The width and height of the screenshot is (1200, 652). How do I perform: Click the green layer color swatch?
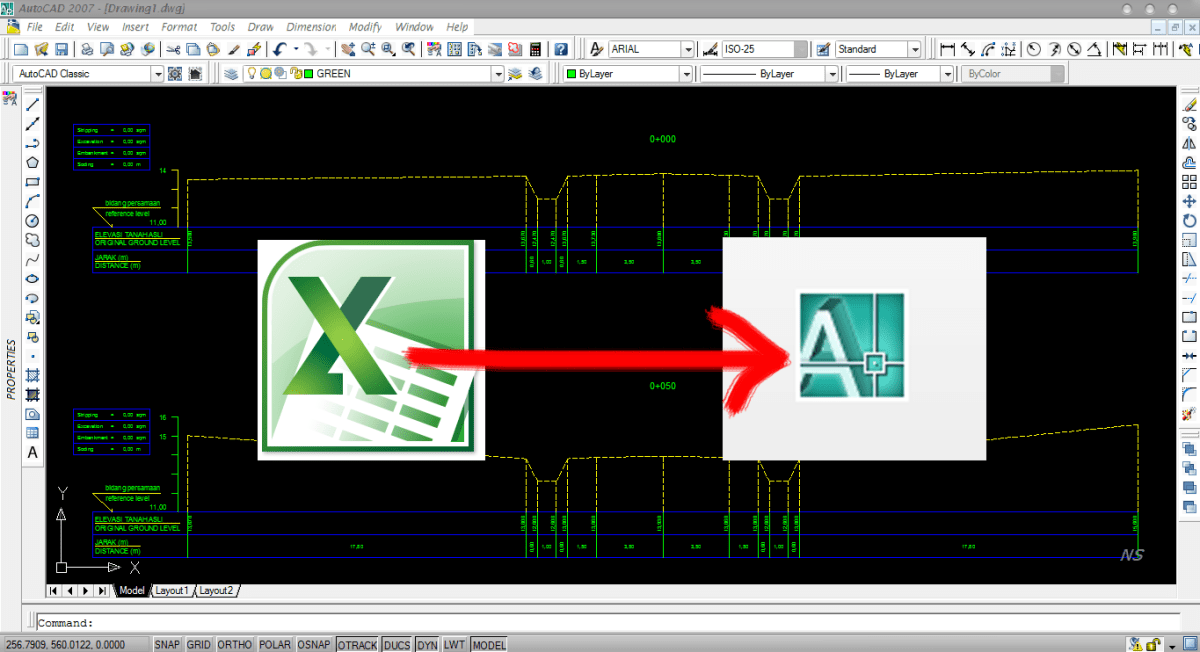click(309, 74)
